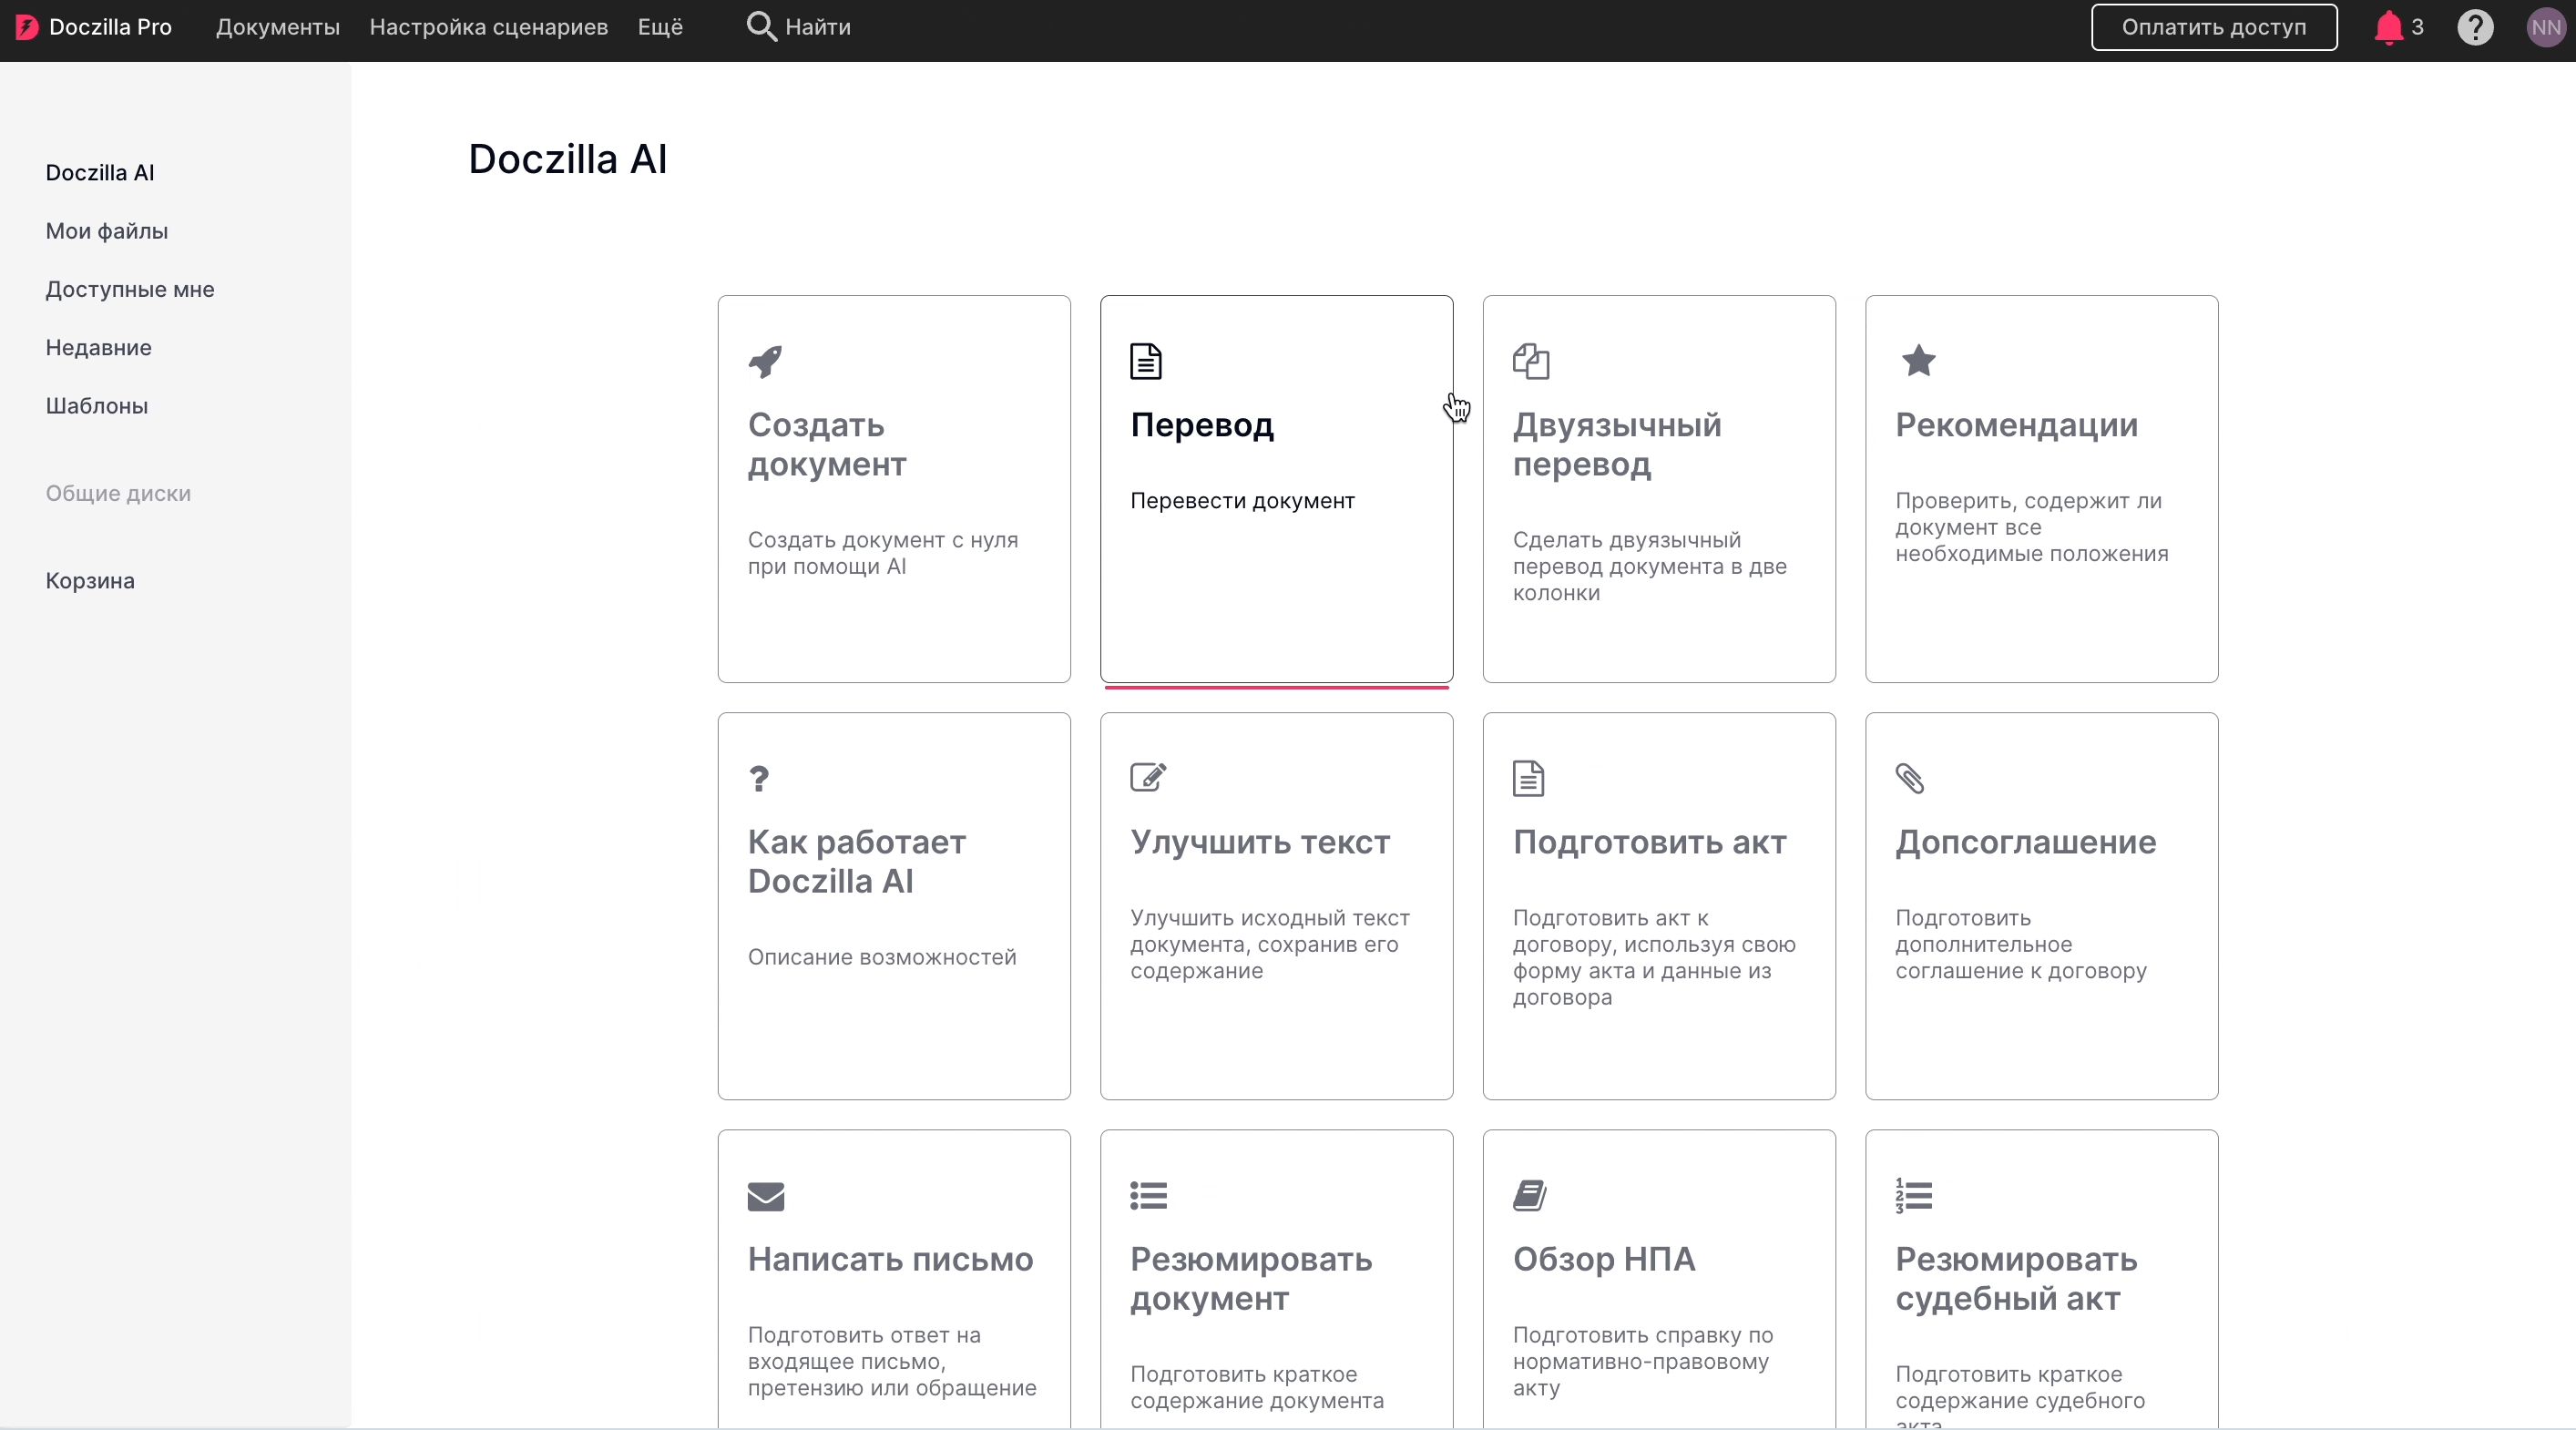Screen dimensions: 2576x1430
Task: Click the document icon on Перевод card
Action: point(1146,361)
